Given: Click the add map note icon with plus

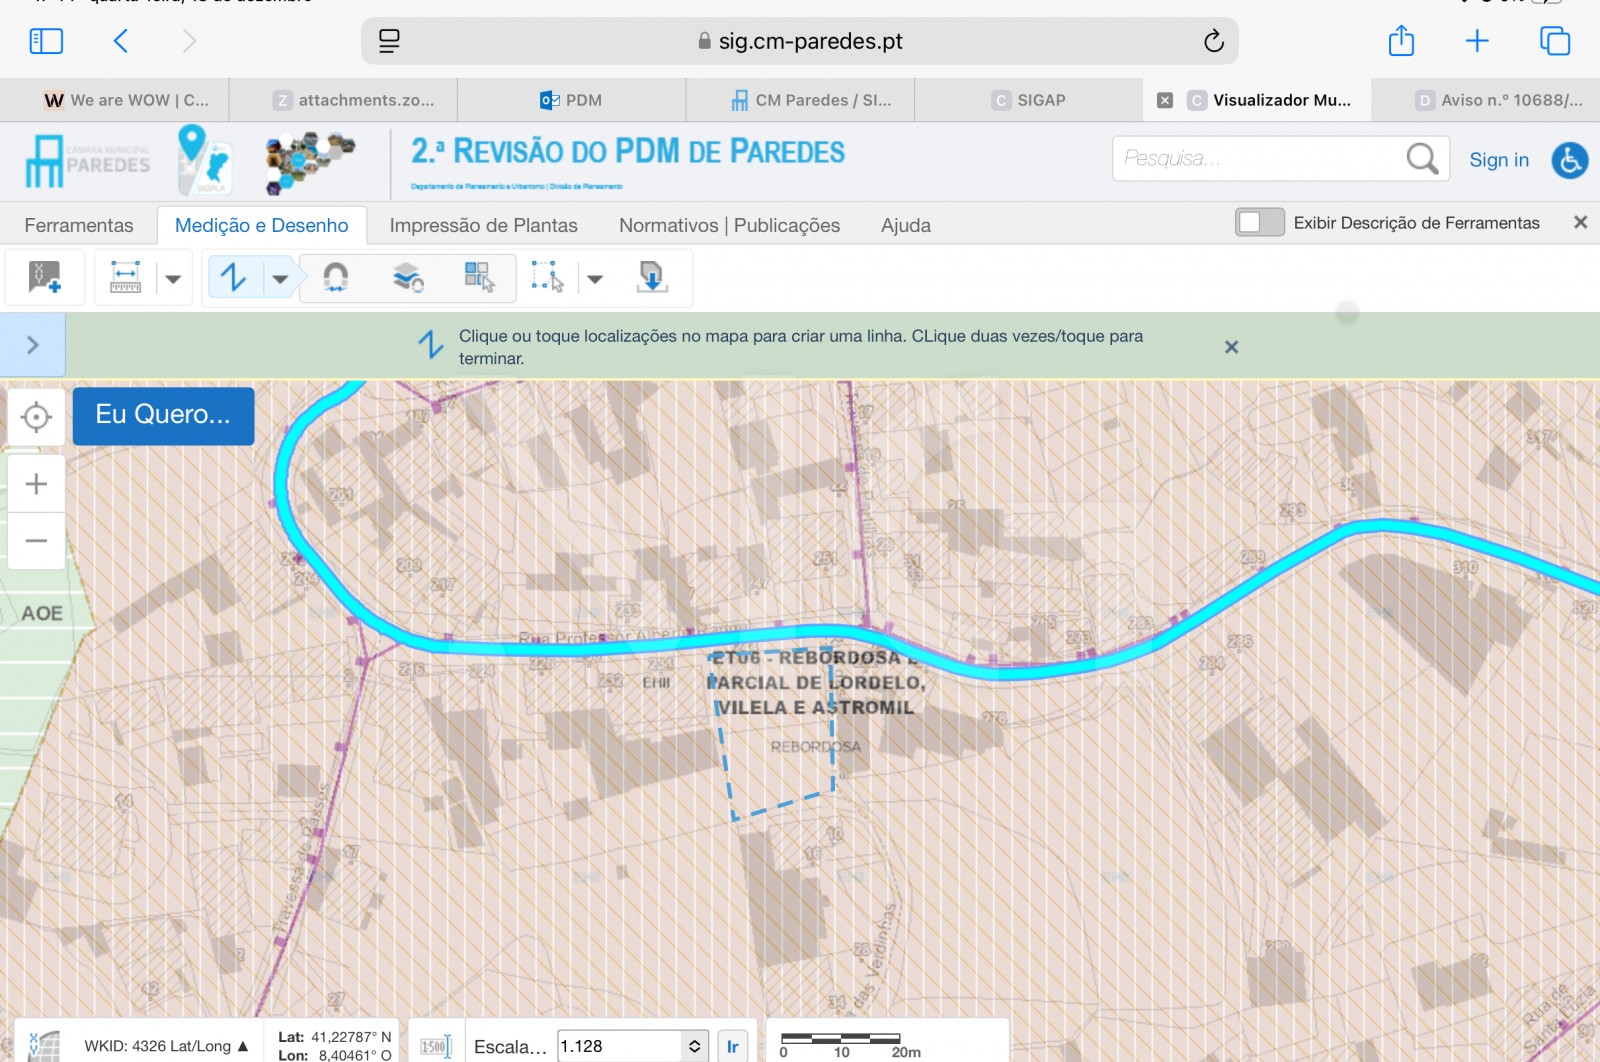Looking at the screenshot, I should (44, 278).
